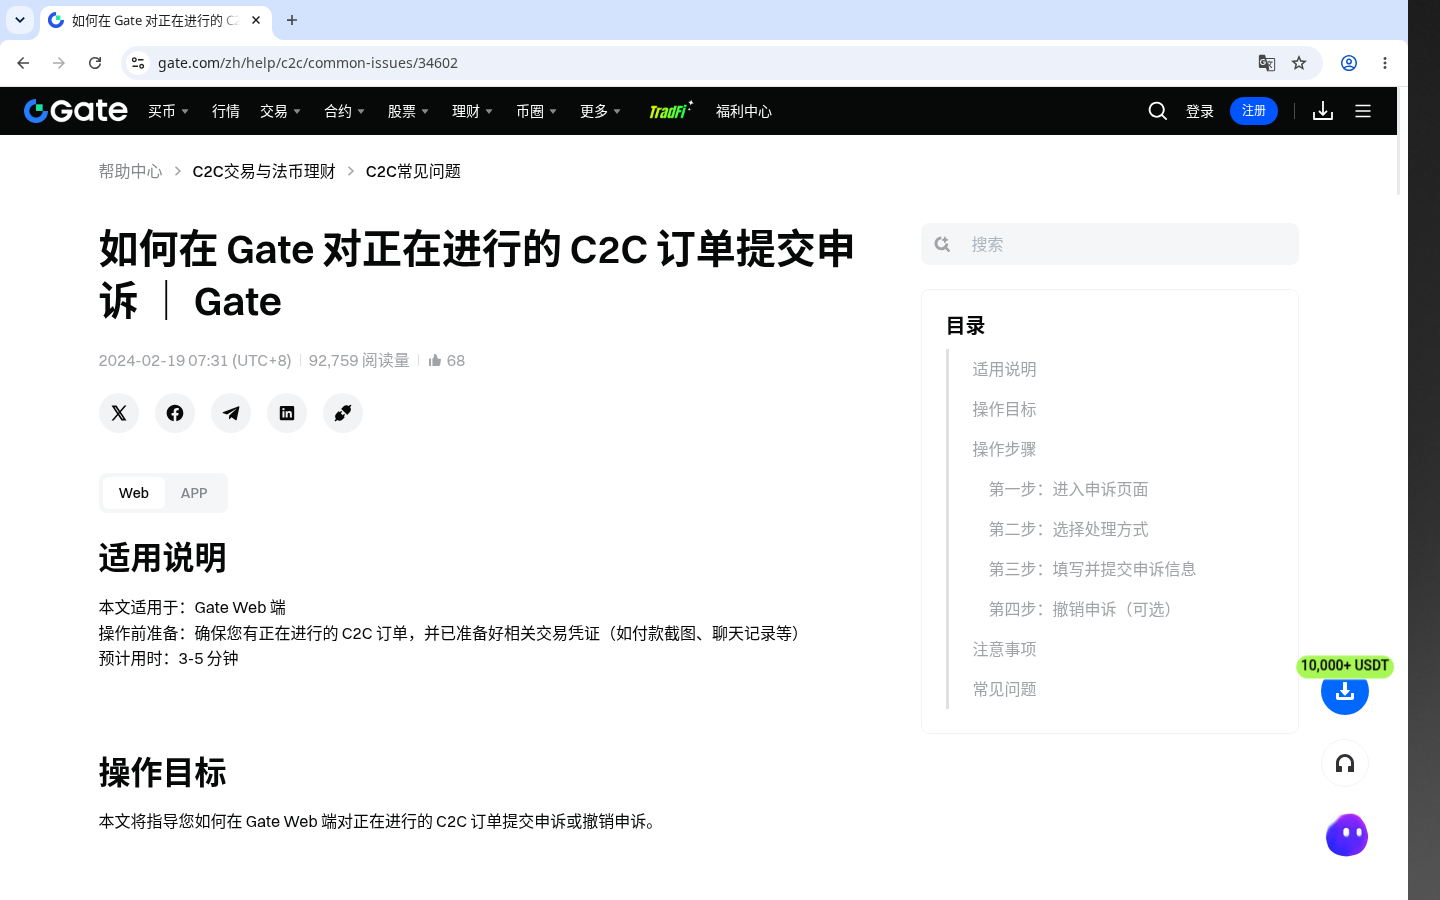This screenshot has width=1440, height=900.
Task: Click the 登录 login link
Action: click(1200, 111)
